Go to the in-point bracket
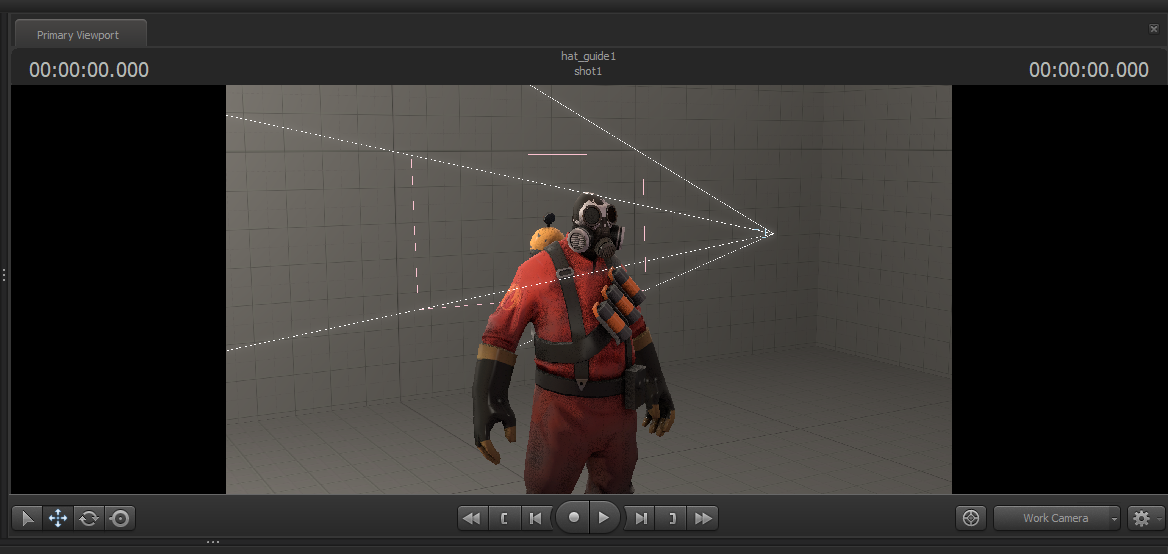 (x=504, y=518)
